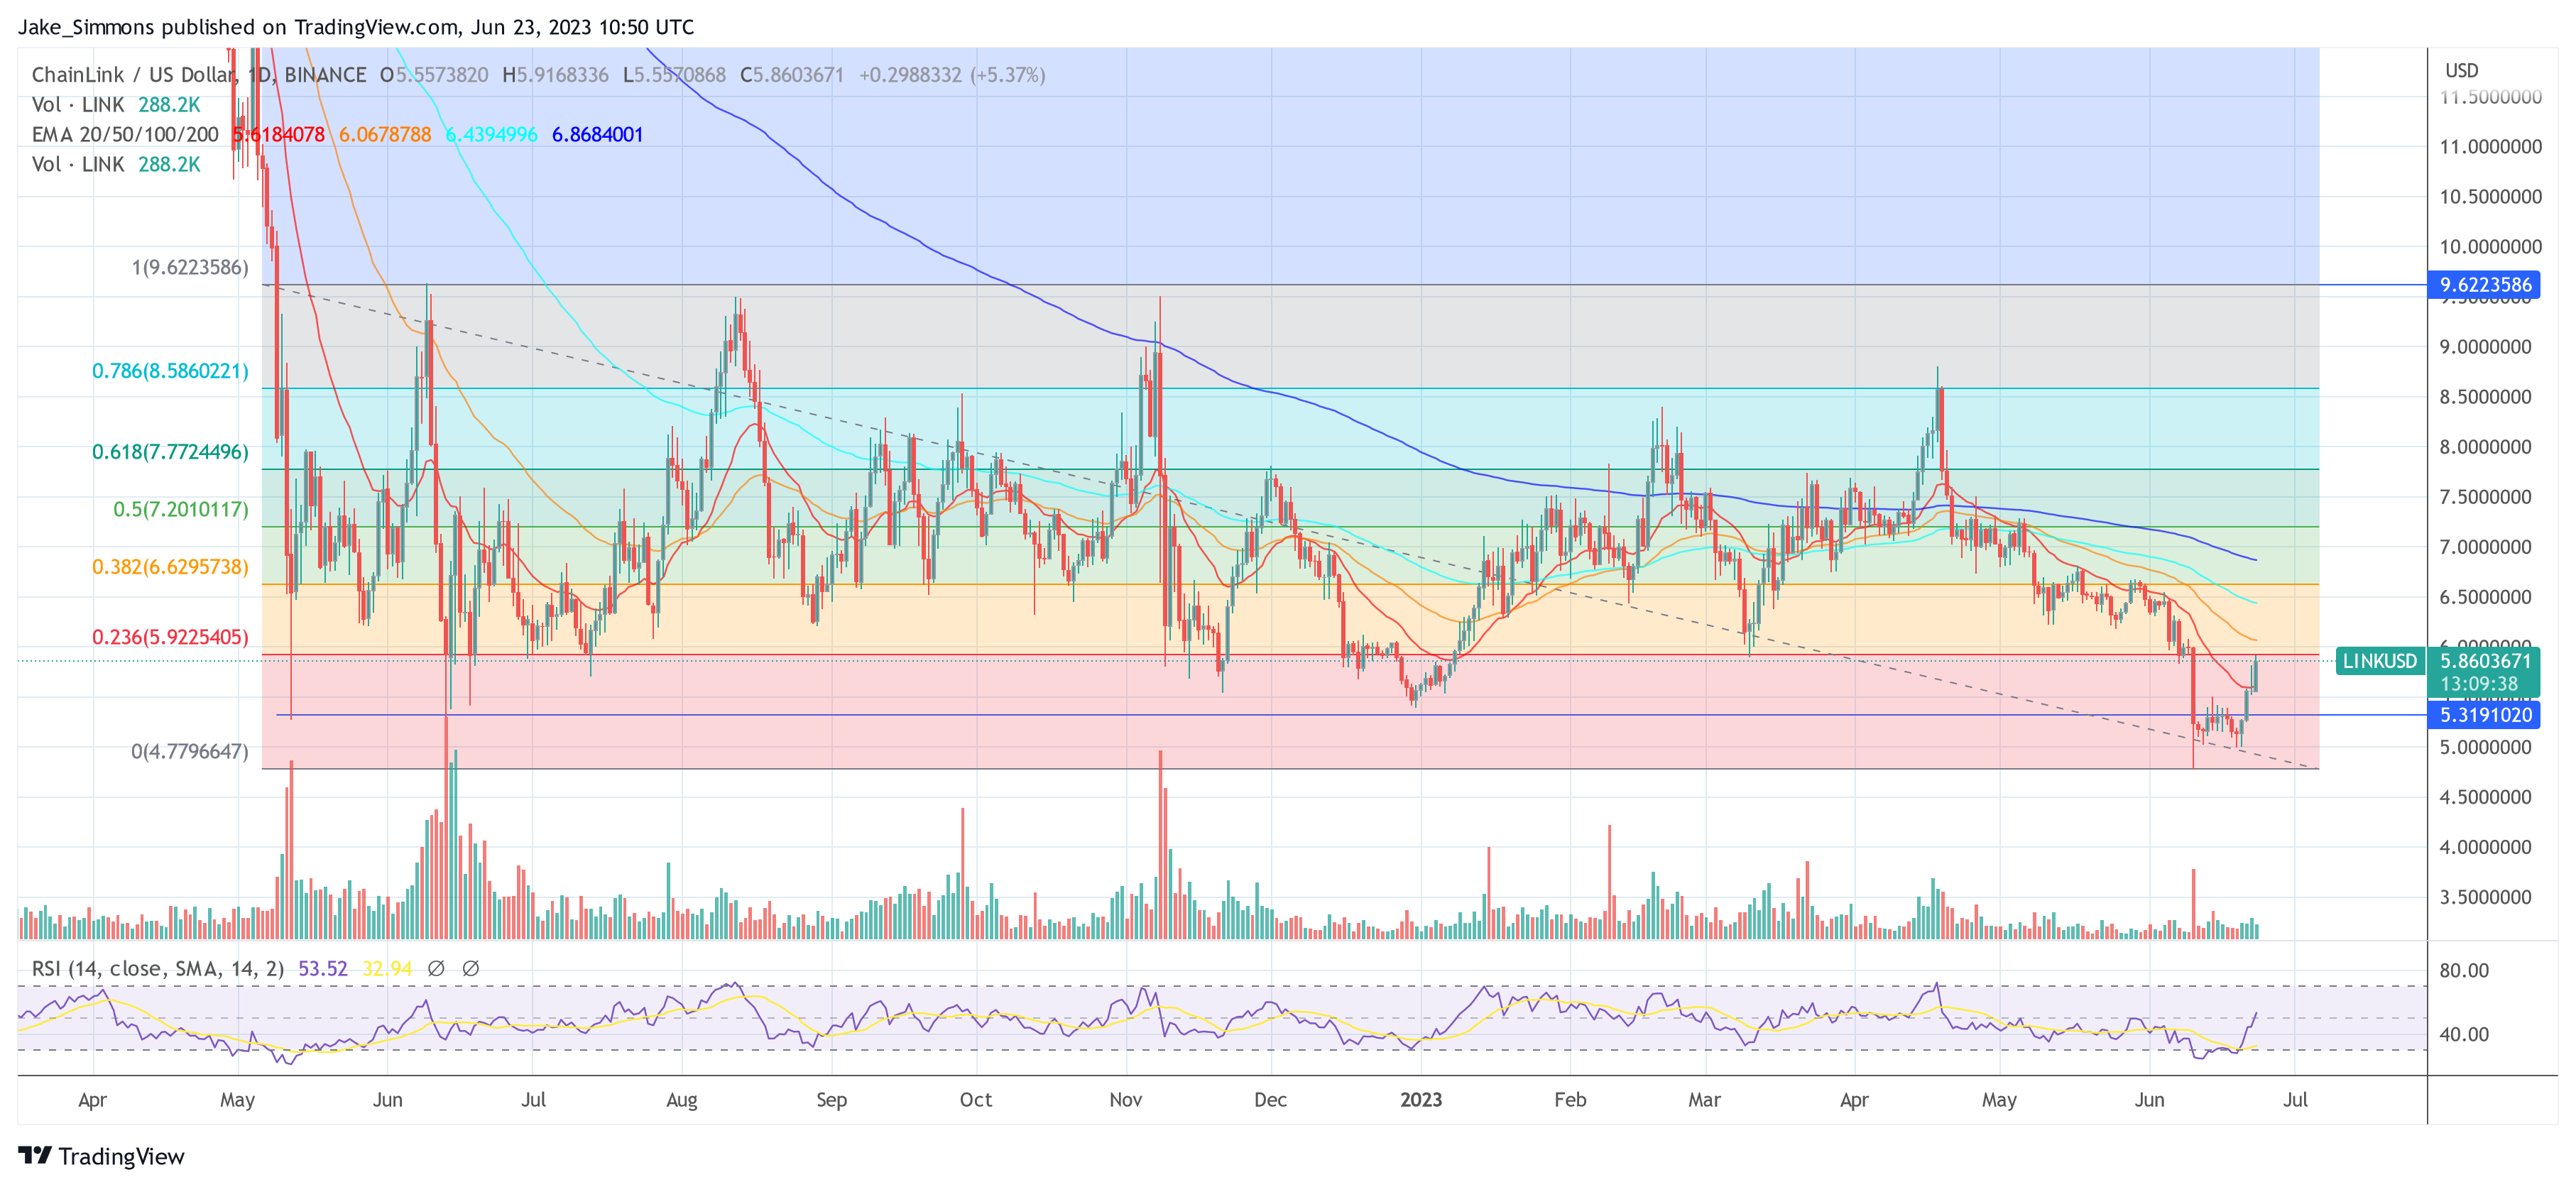The width and height of the screenshot is (2576, 1187).
Task: Click the LINKUSD price tag on right scale
Action: tap(2381, 661)
